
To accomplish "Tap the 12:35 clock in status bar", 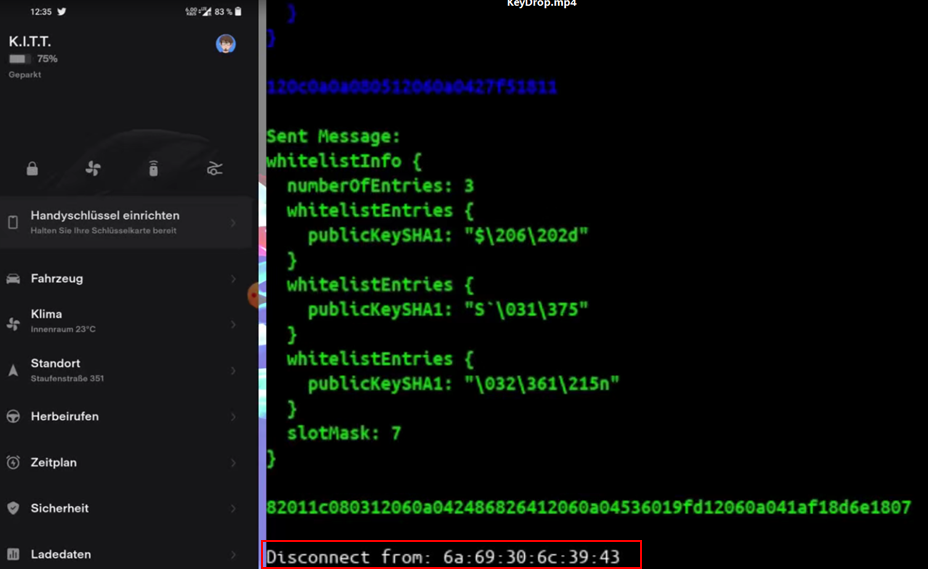I will (x=41, y=12).
